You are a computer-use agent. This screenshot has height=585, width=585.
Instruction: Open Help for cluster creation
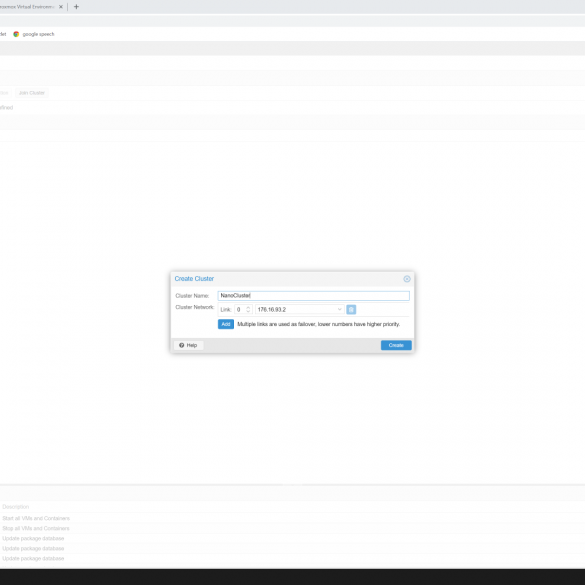tap(188, 345)
